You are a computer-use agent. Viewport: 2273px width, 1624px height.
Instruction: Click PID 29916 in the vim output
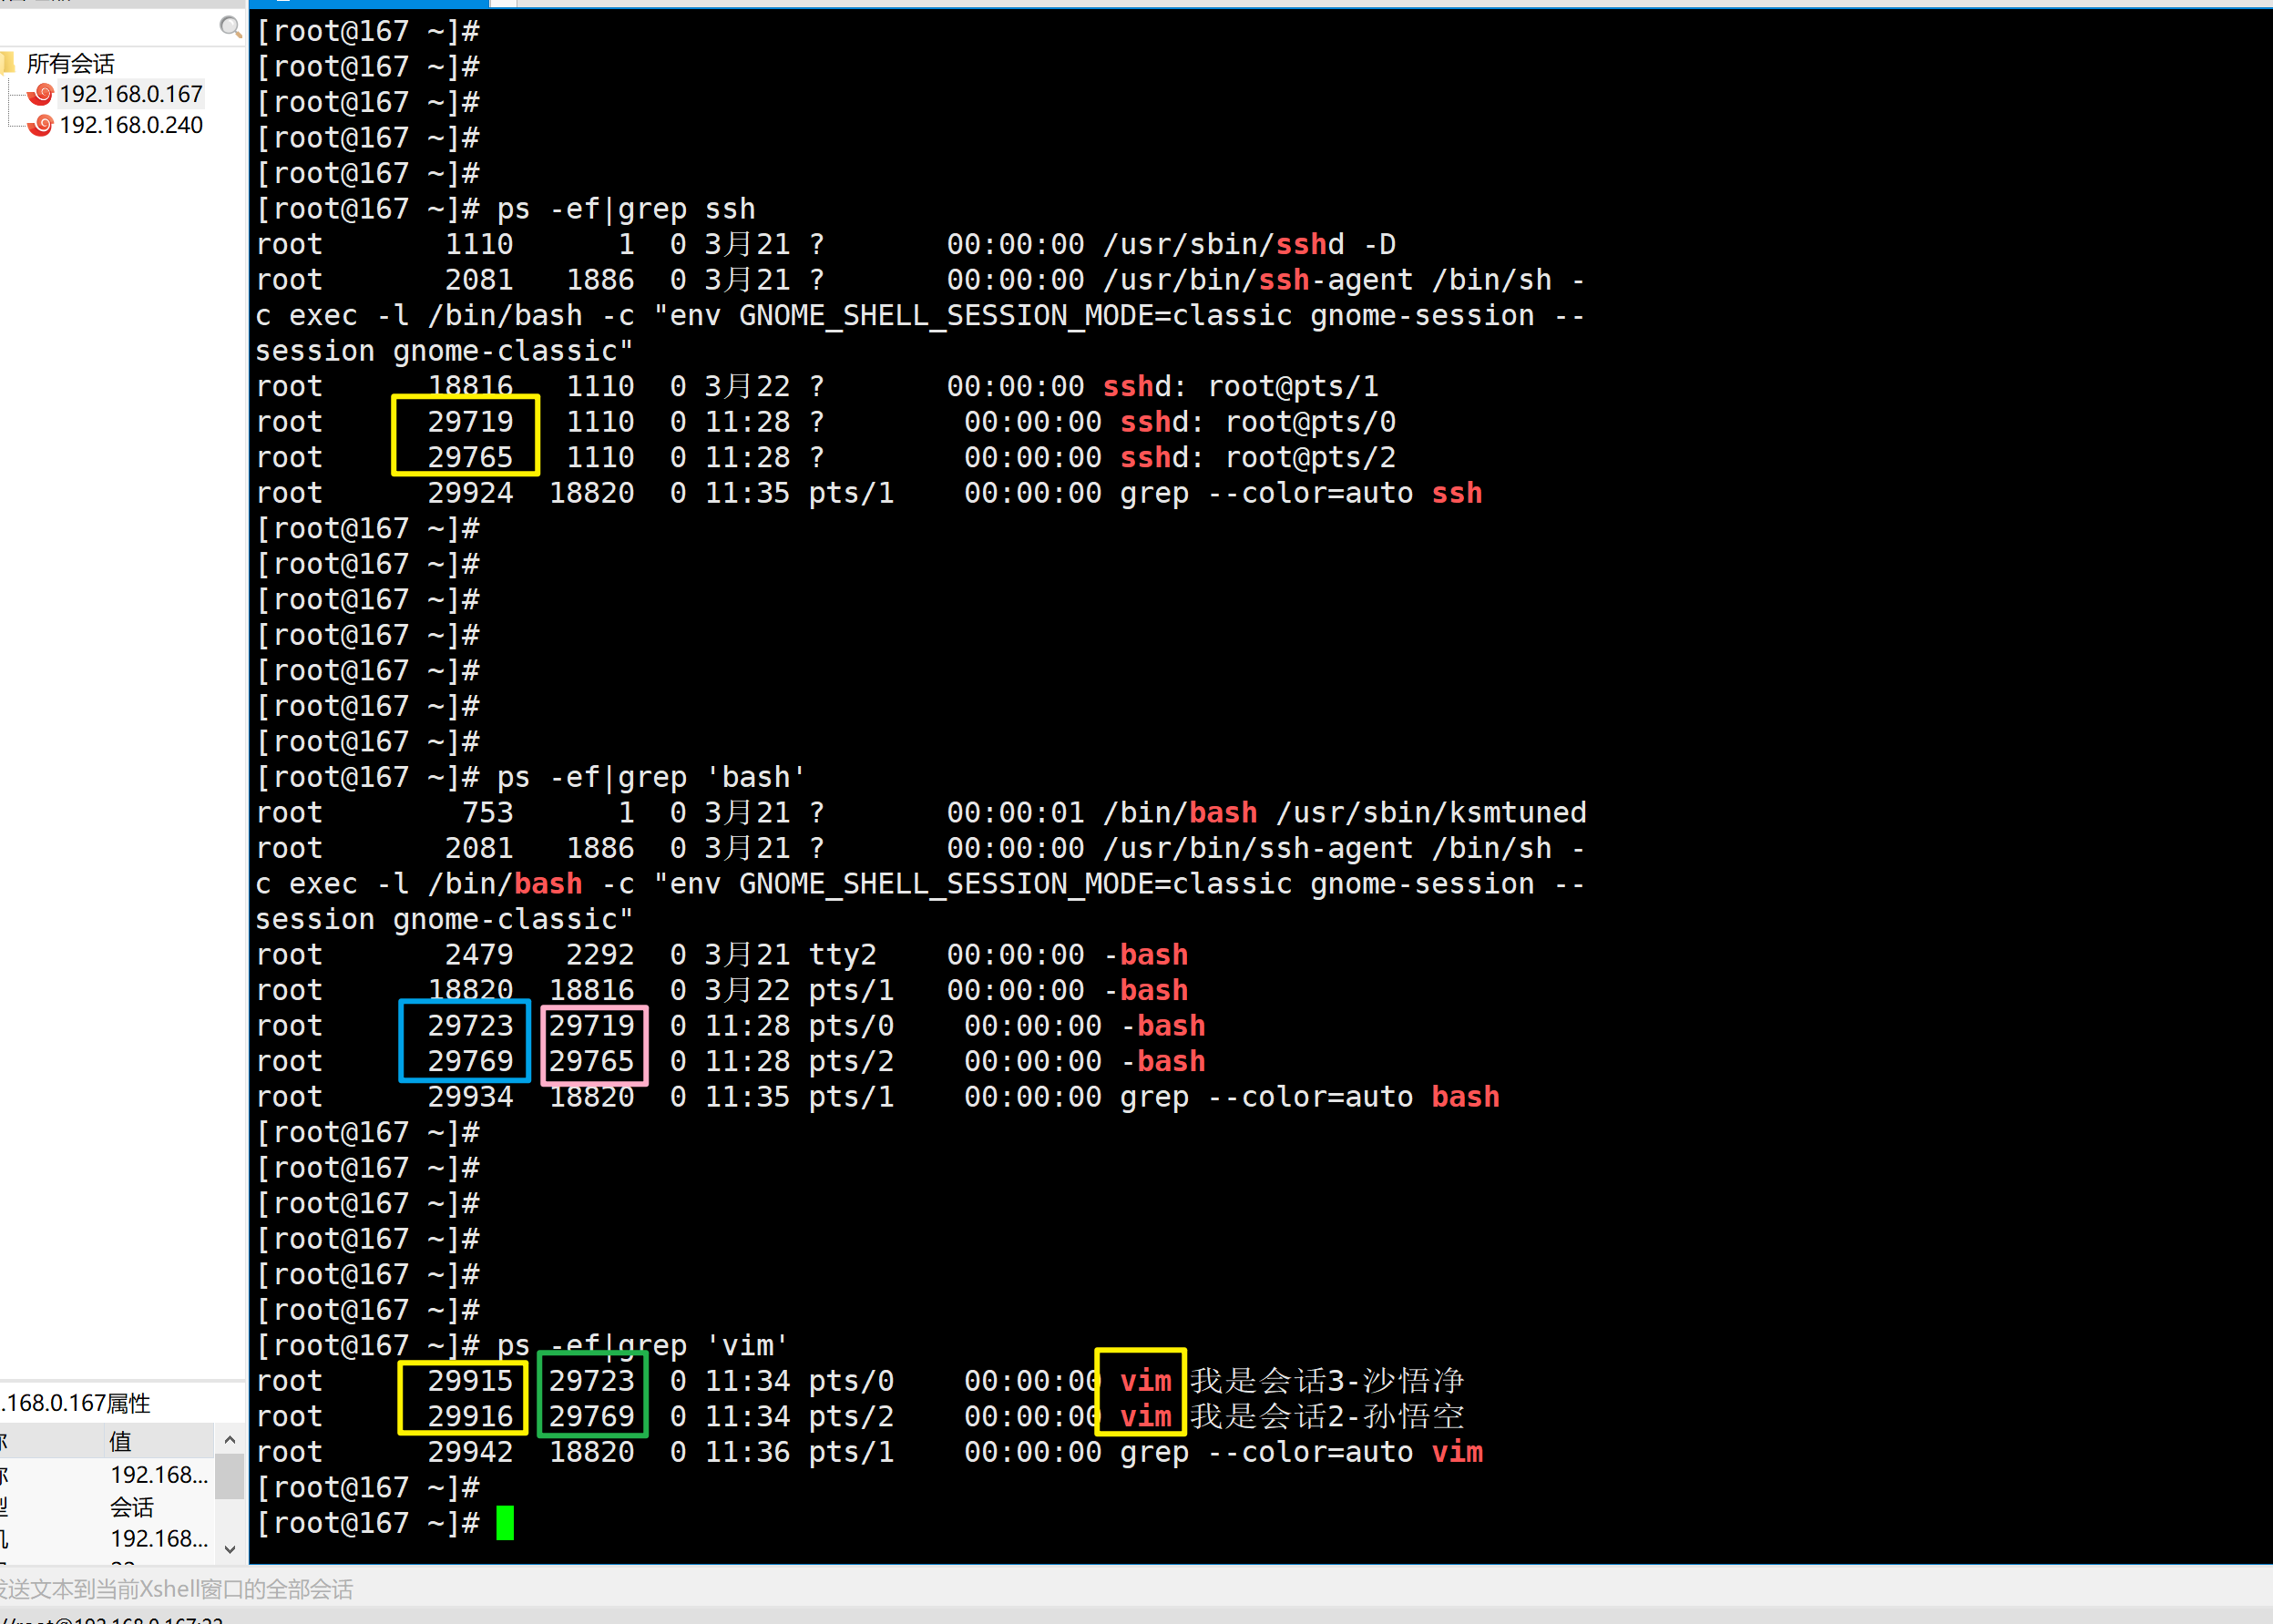tap(470, 1416)
